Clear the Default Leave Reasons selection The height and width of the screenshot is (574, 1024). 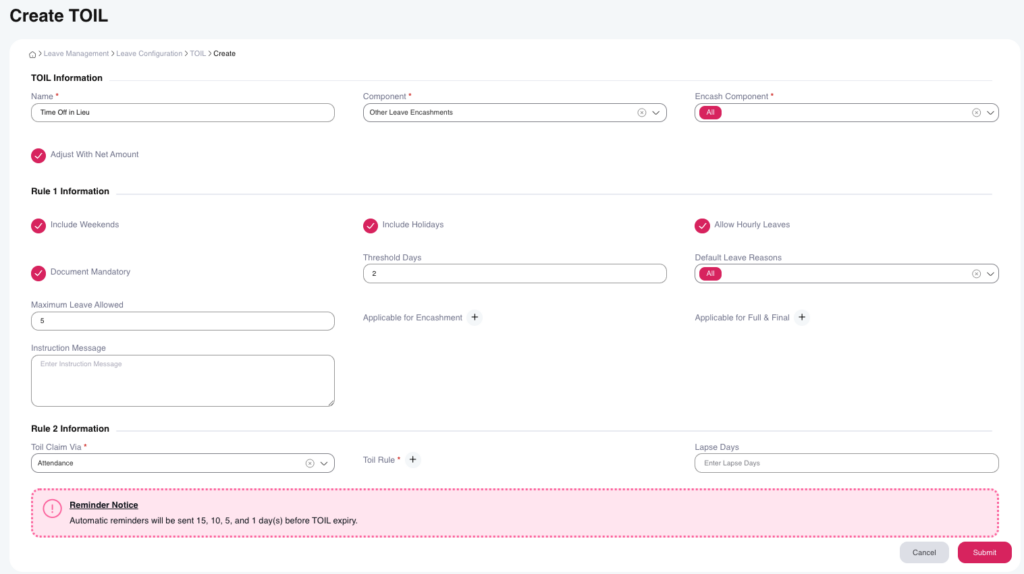coord(976,274)
